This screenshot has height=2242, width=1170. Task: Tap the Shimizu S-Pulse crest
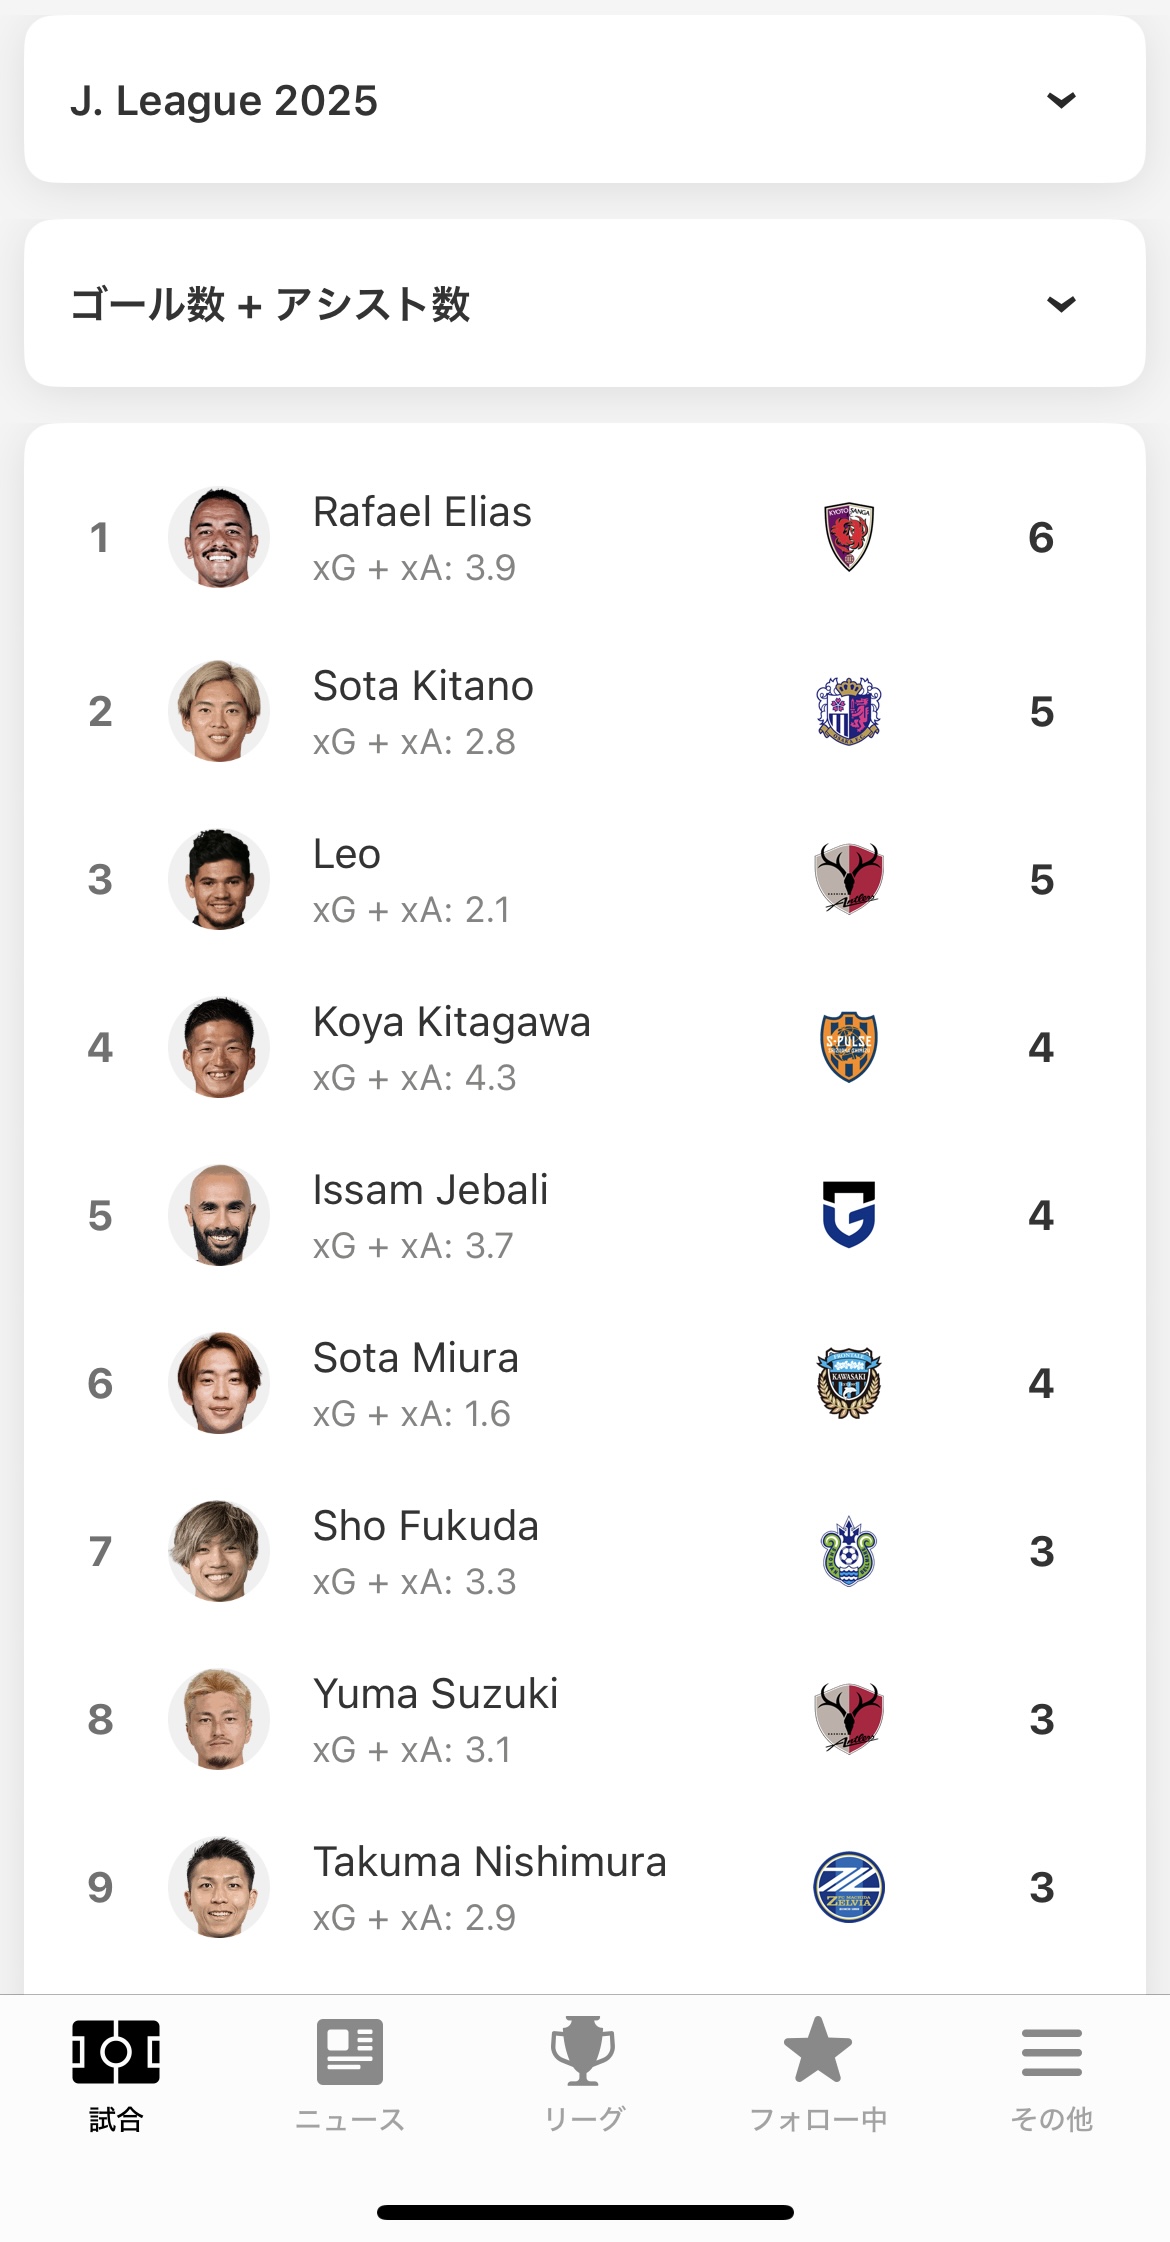click(x=849, y=1046)
